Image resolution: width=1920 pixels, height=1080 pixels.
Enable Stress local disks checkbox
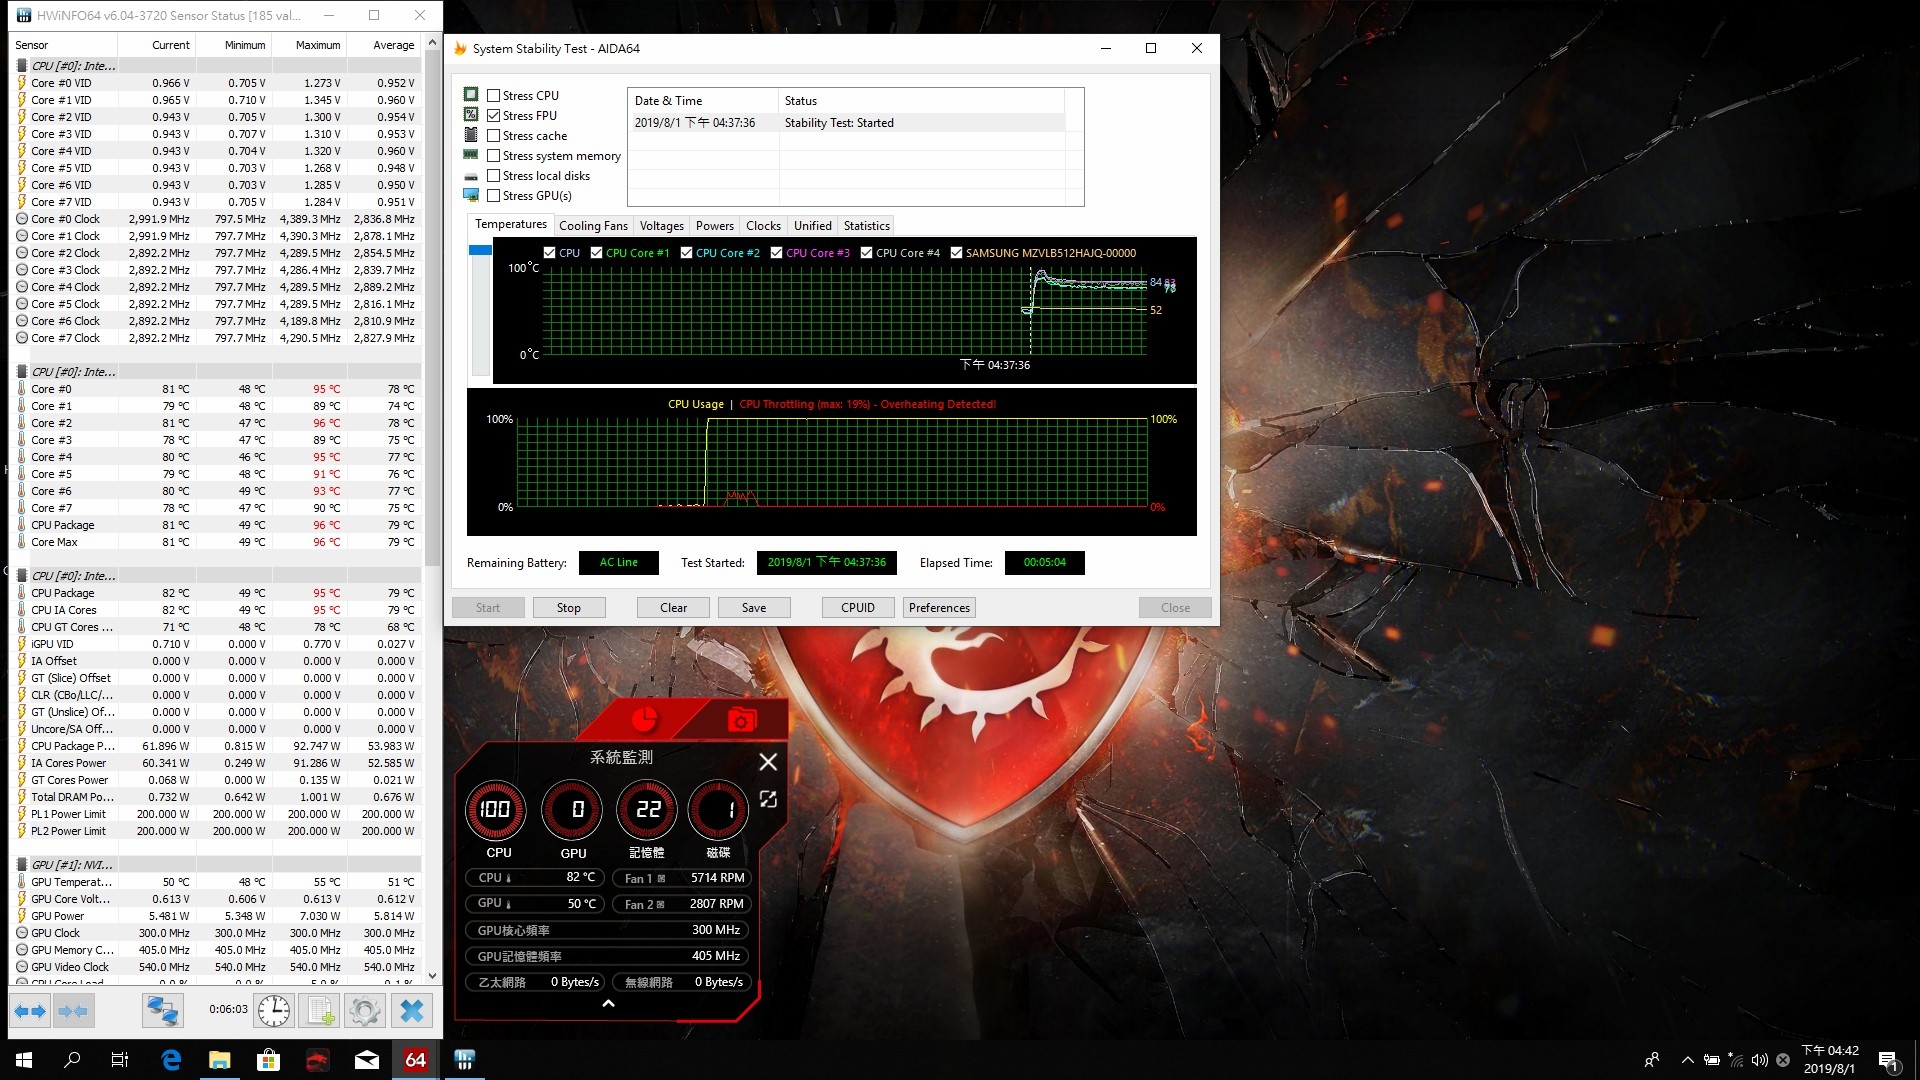(494, 176)
